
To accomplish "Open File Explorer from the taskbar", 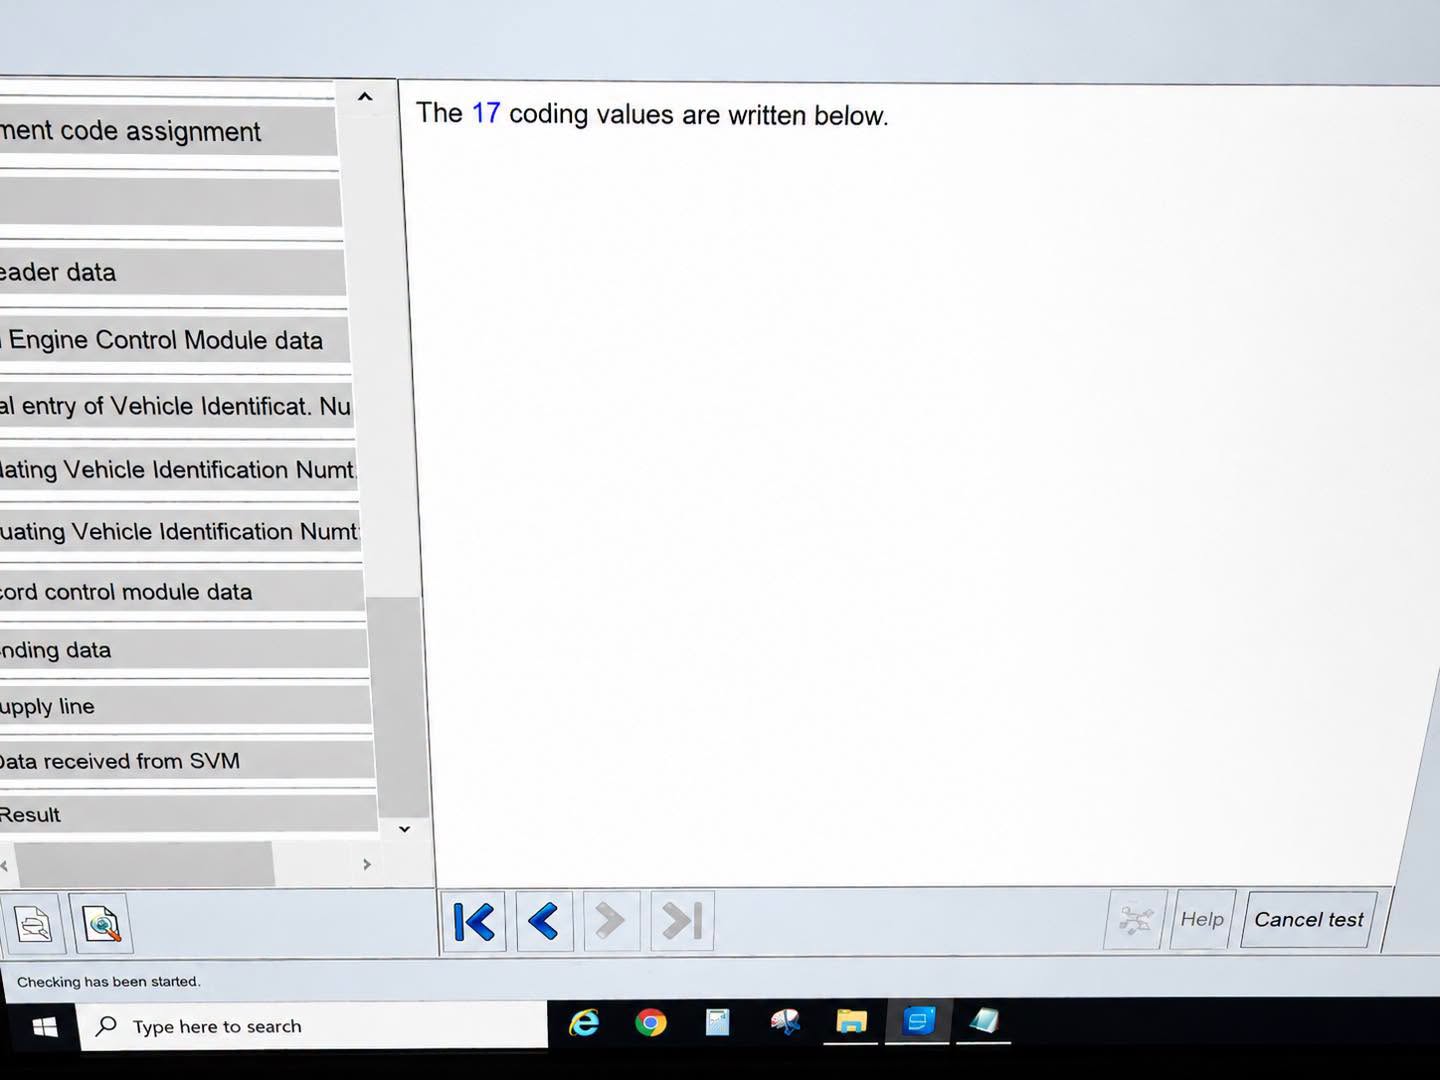I will (x=851, y=1021).
